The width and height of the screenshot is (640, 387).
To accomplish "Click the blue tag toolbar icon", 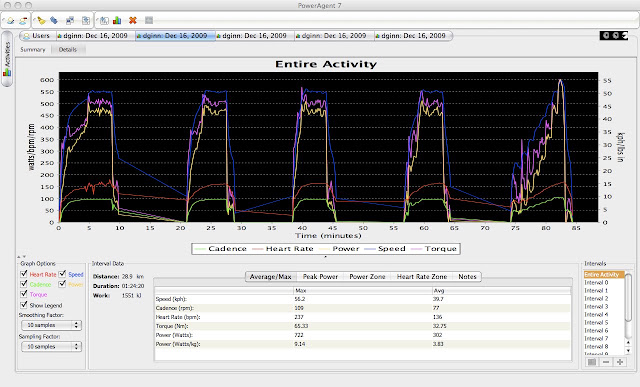I will (54, 20).
